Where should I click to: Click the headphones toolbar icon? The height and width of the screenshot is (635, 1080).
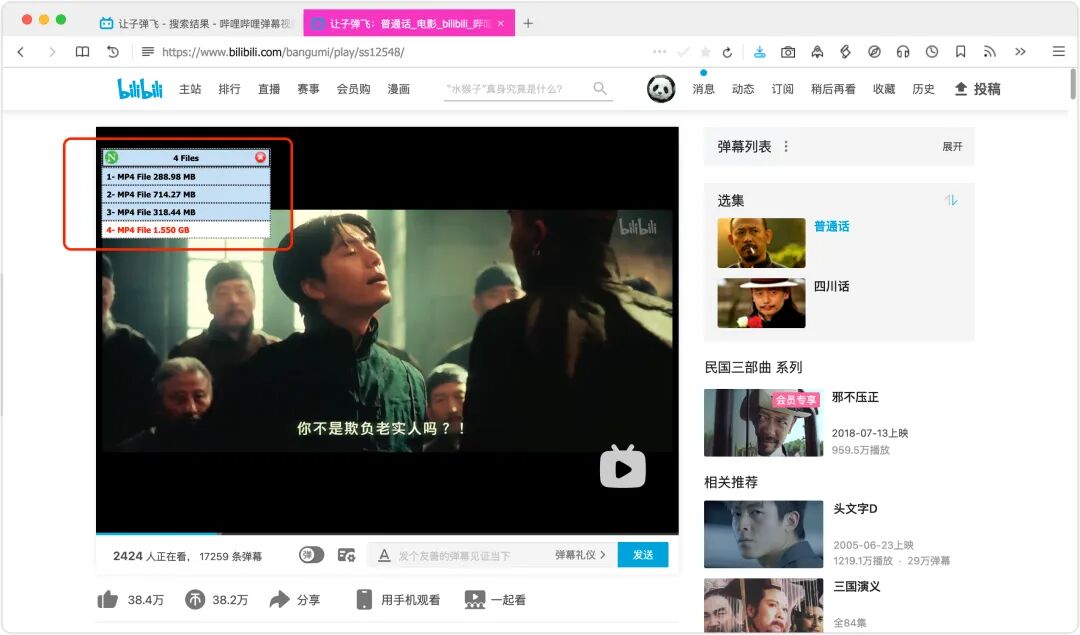pos(902,52)
